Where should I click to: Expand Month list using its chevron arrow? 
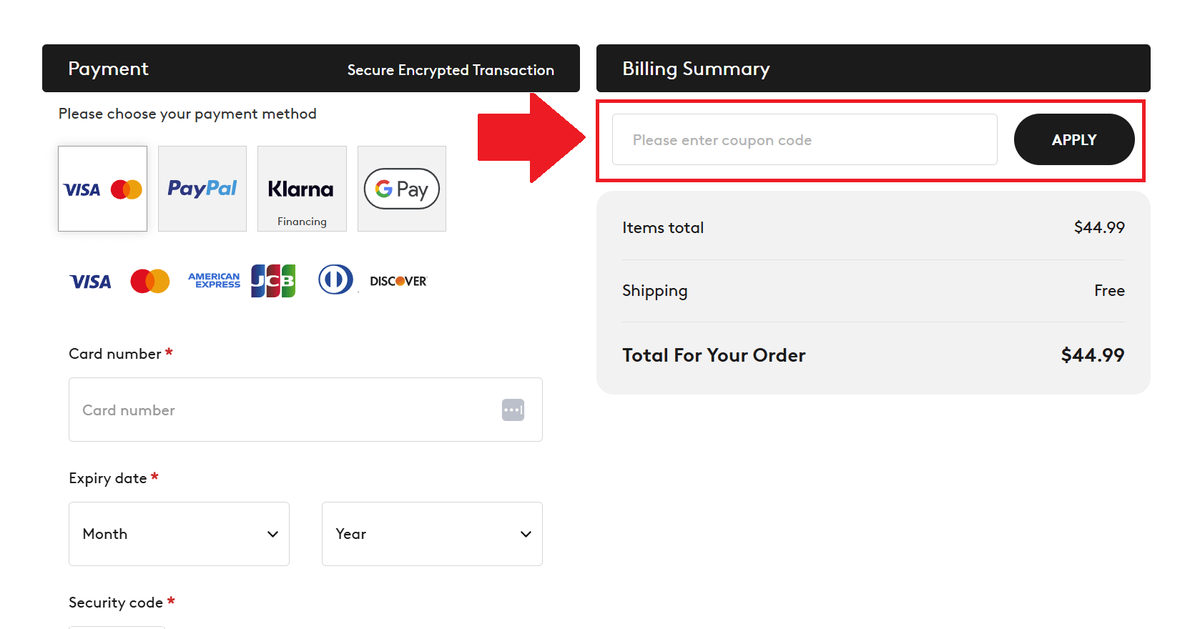(x=273, y=534)
